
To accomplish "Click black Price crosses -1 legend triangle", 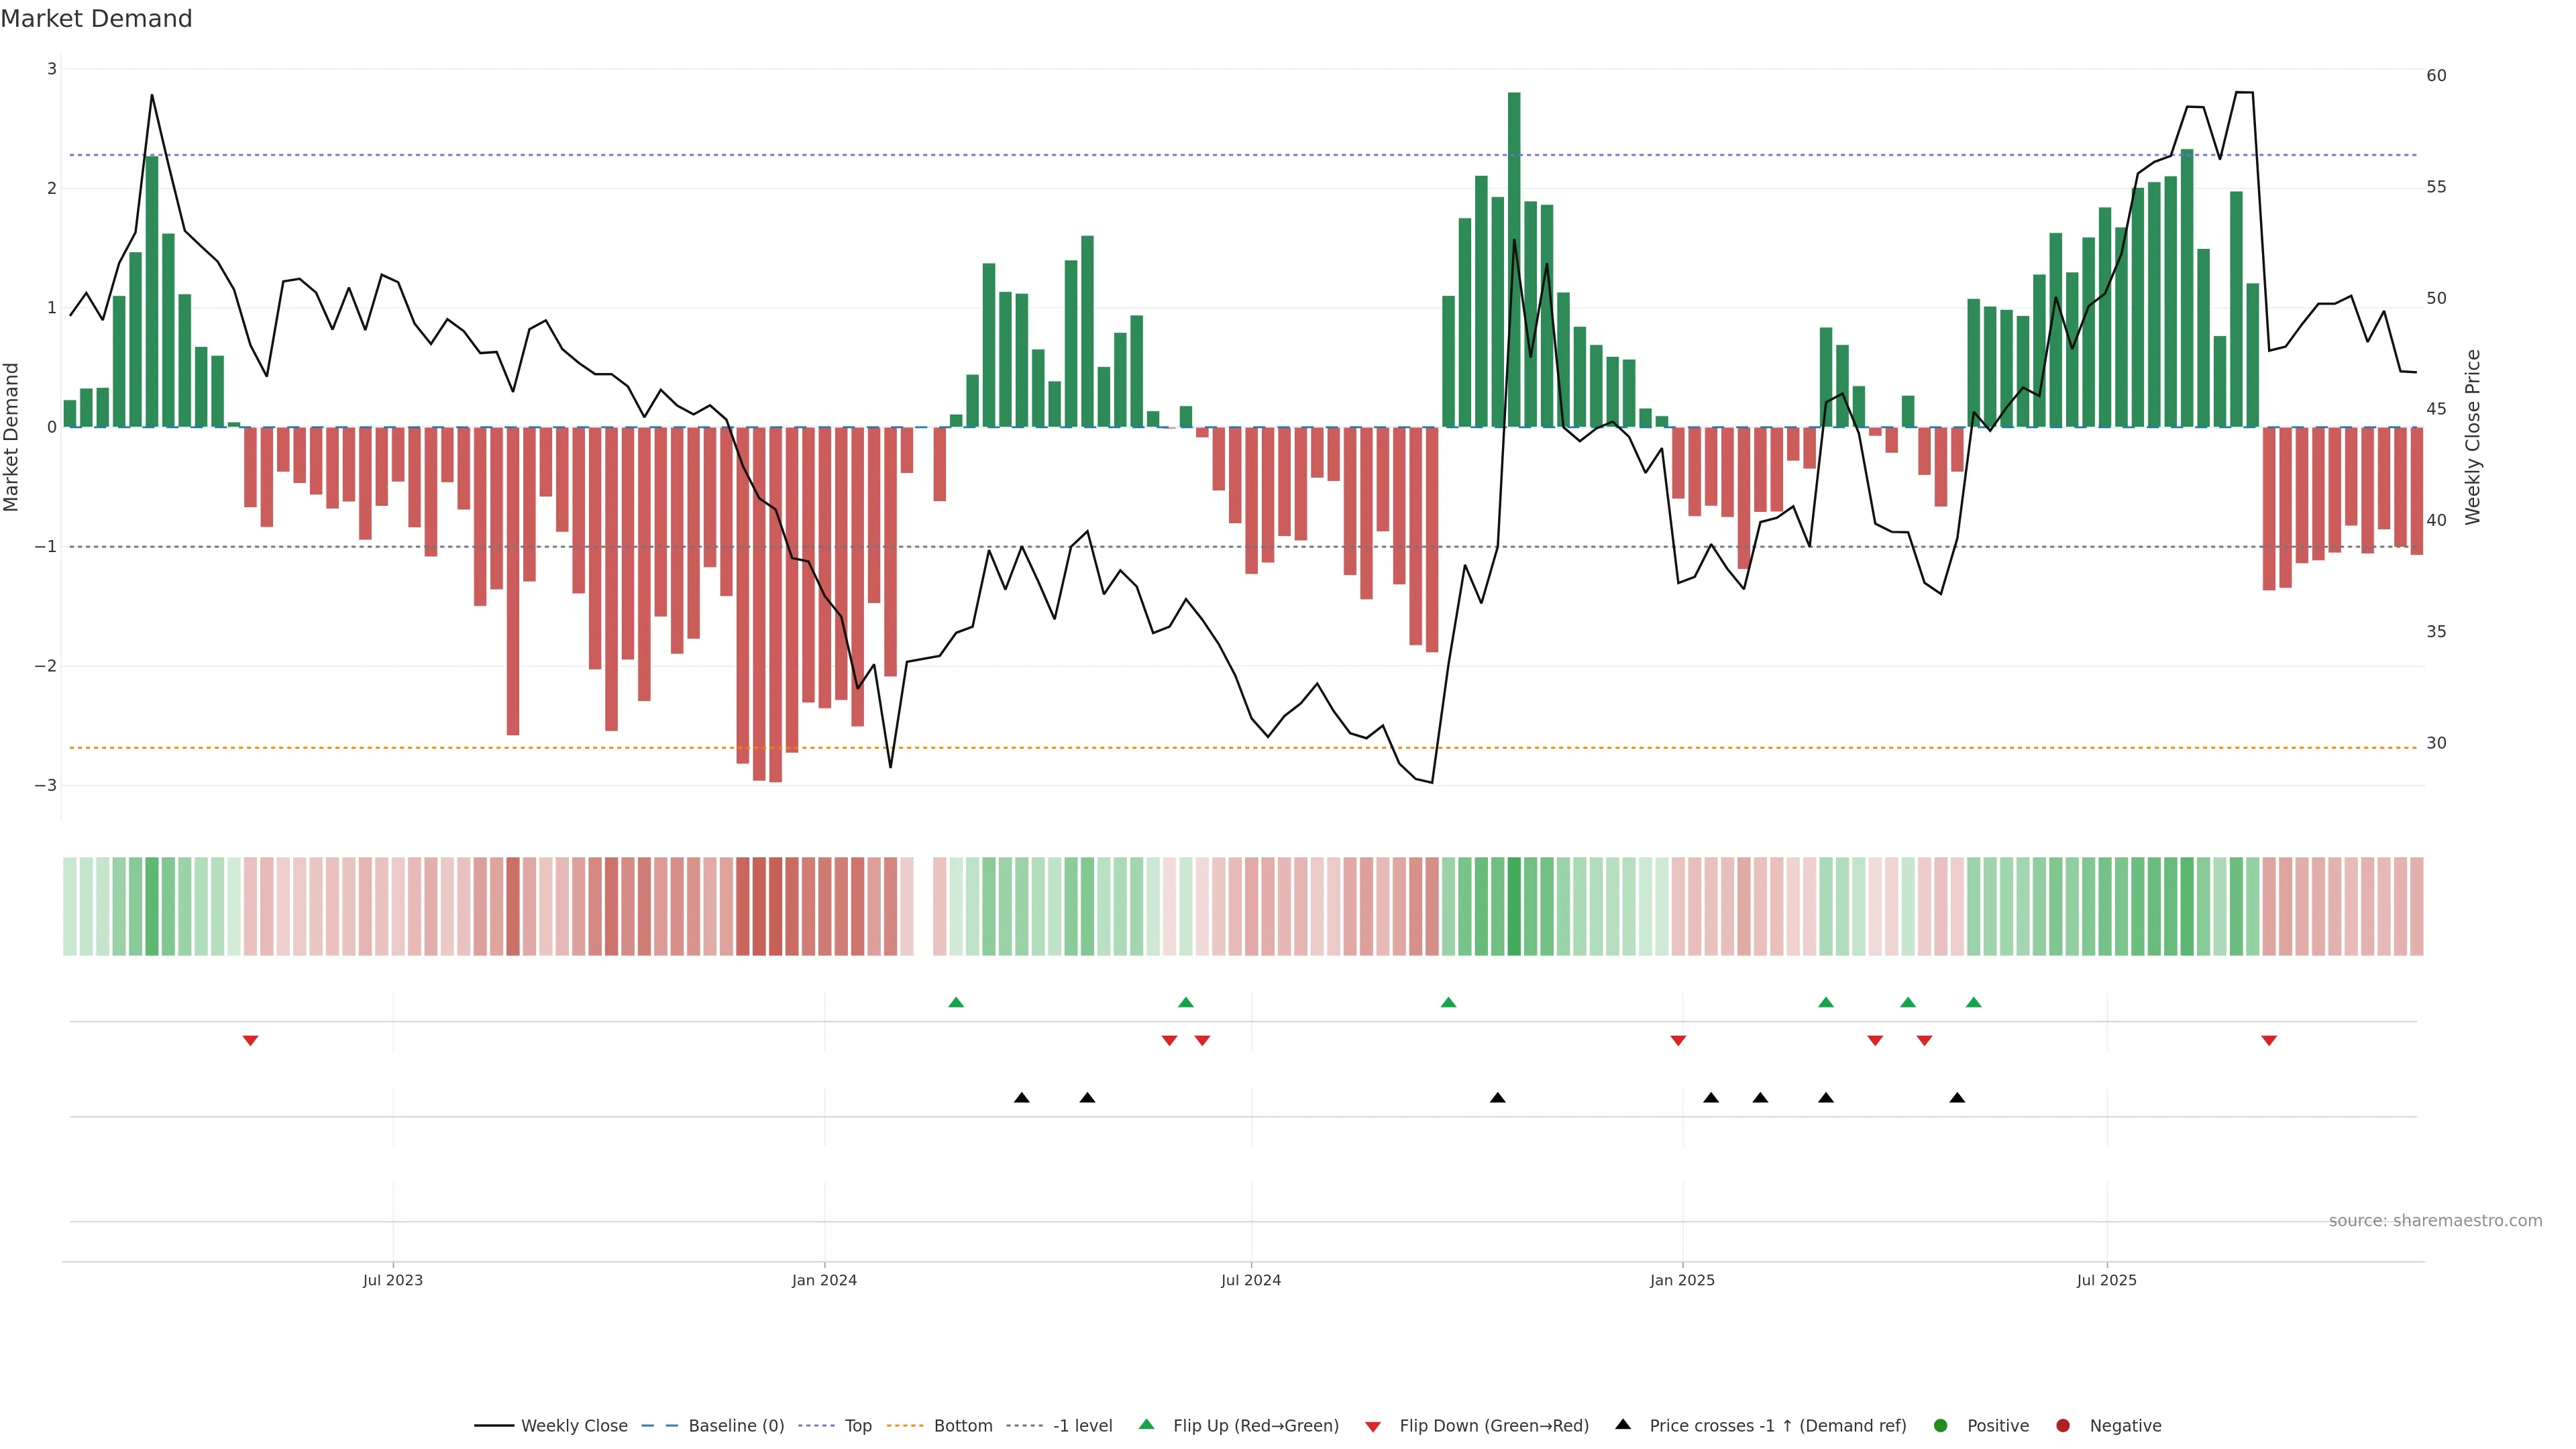I will pos(1623,1424).
